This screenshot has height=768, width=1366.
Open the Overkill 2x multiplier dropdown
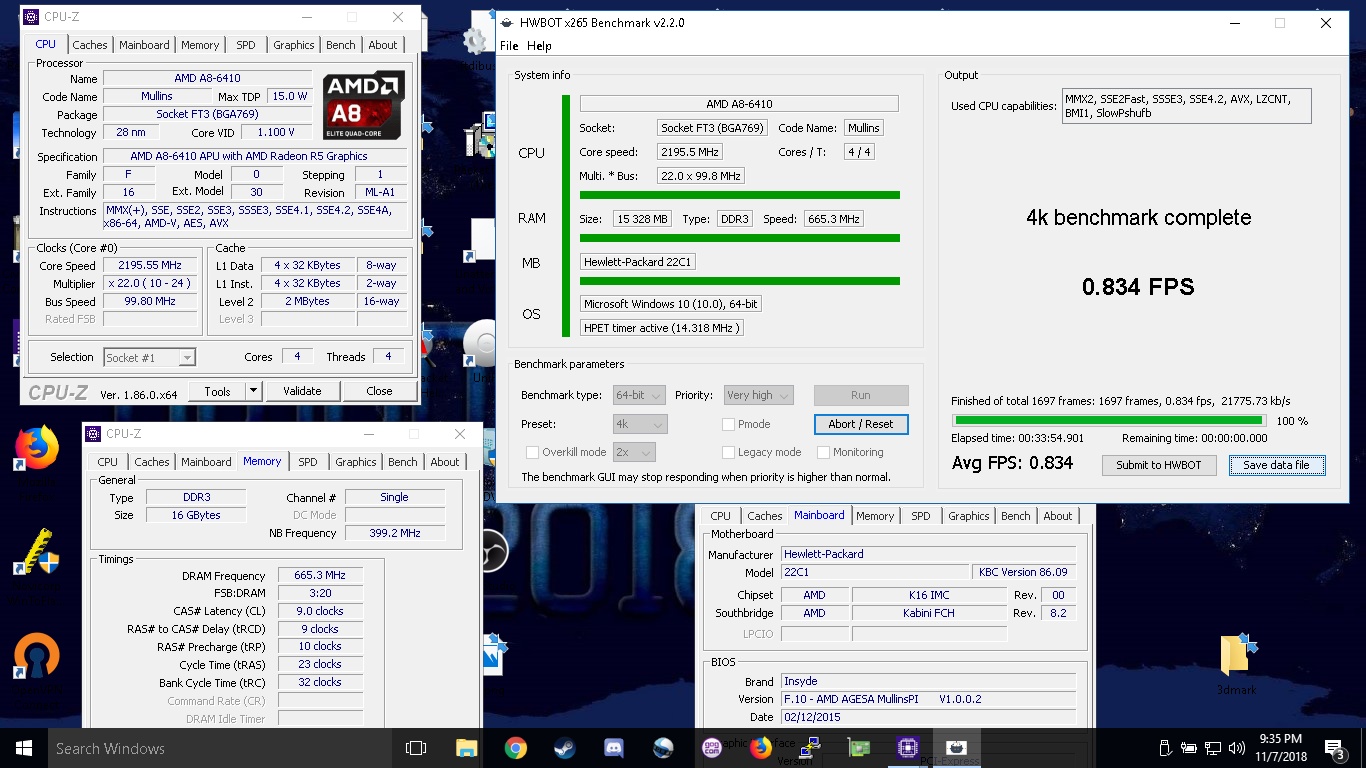(634, 452)
